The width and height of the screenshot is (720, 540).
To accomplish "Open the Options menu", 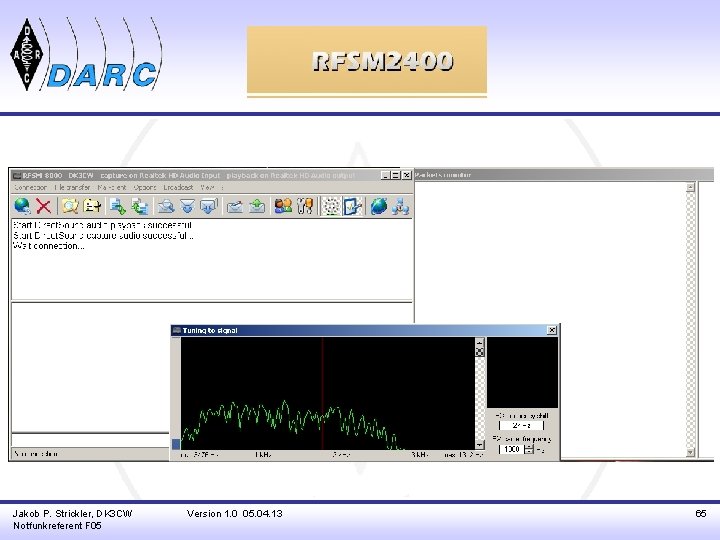I will pos(145,187).
